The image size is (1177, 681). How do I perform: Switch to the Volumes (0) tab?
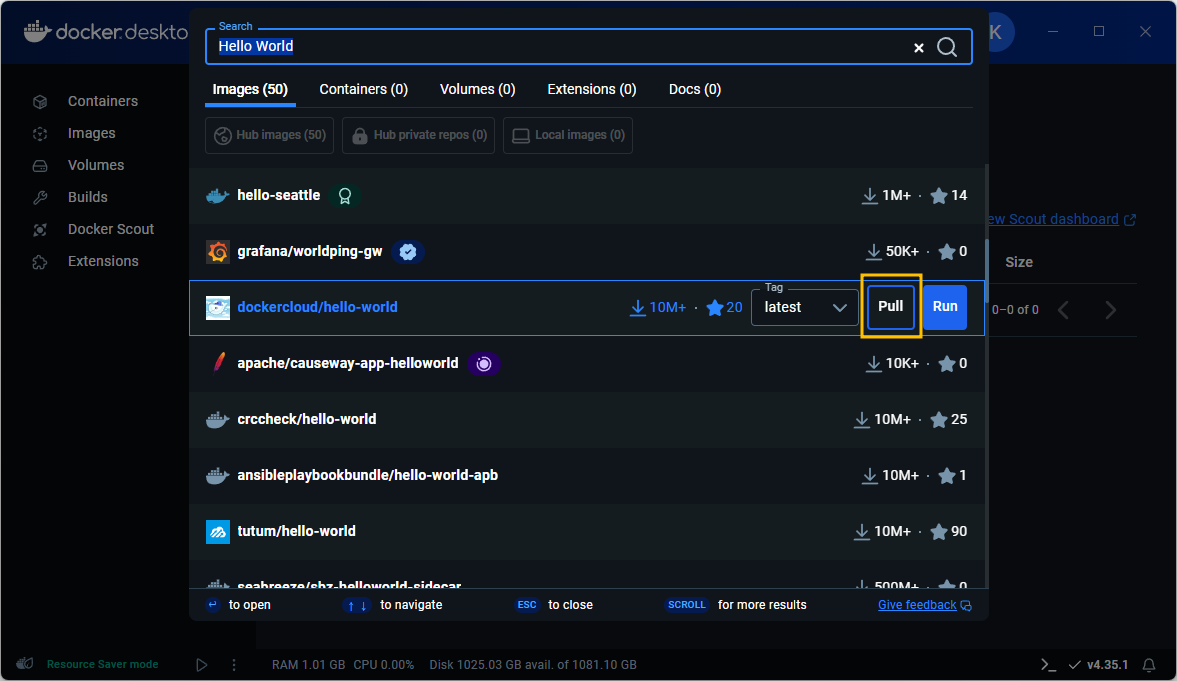tap(477, 89)
